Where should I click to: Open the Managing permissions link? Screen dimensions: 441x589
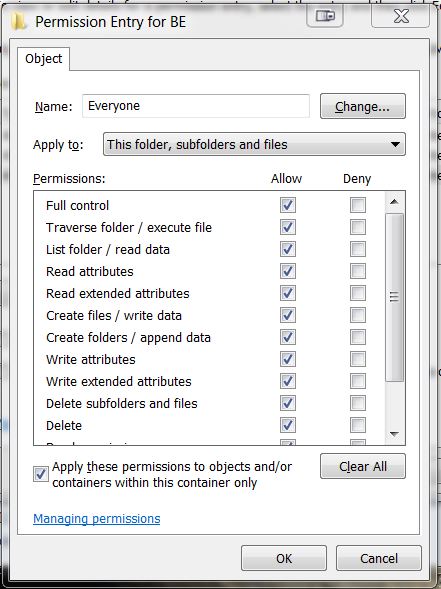97,519
